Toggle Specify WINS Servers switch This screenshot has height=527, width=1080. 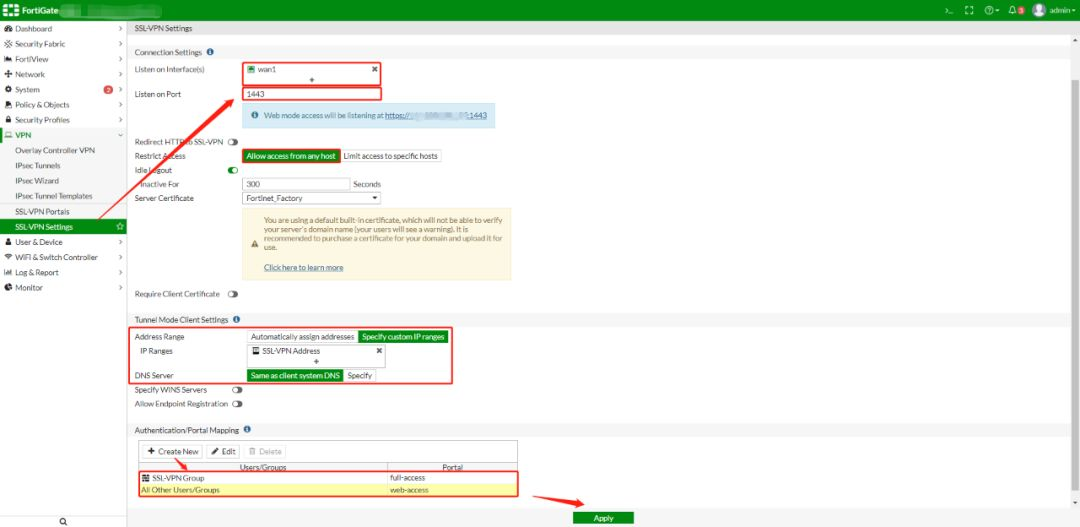(x=237, y=390)
